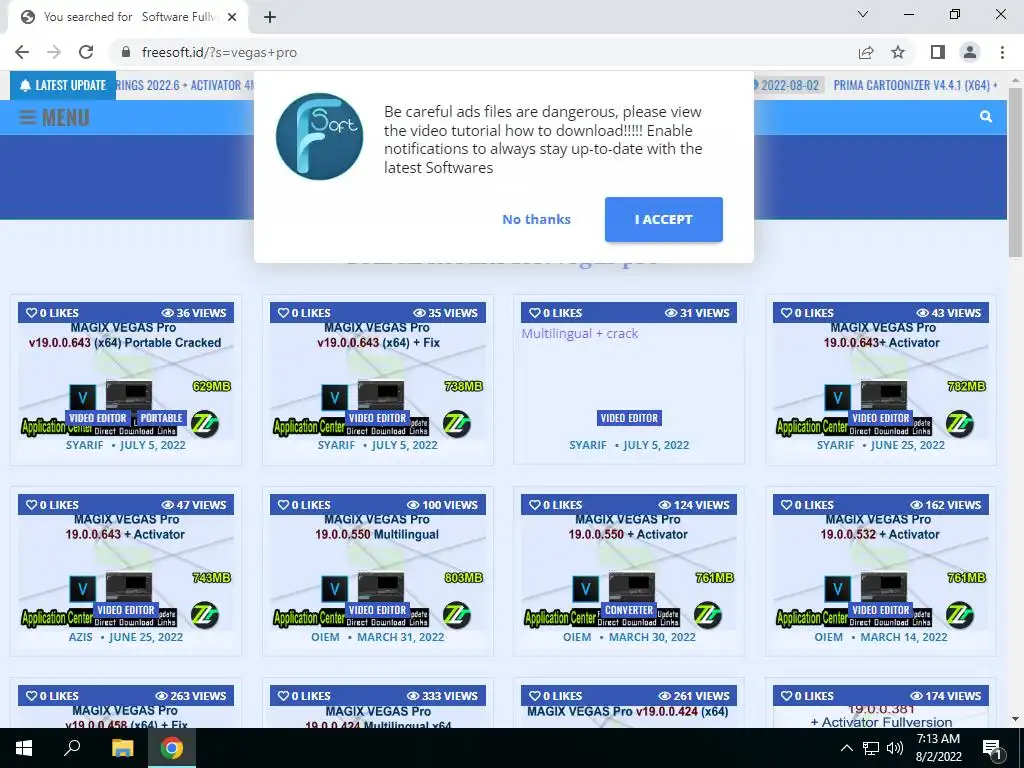This screenshot has width=1024, height=768.
Task: Open the Multilingual + crack link
Action: pos(579,334)
